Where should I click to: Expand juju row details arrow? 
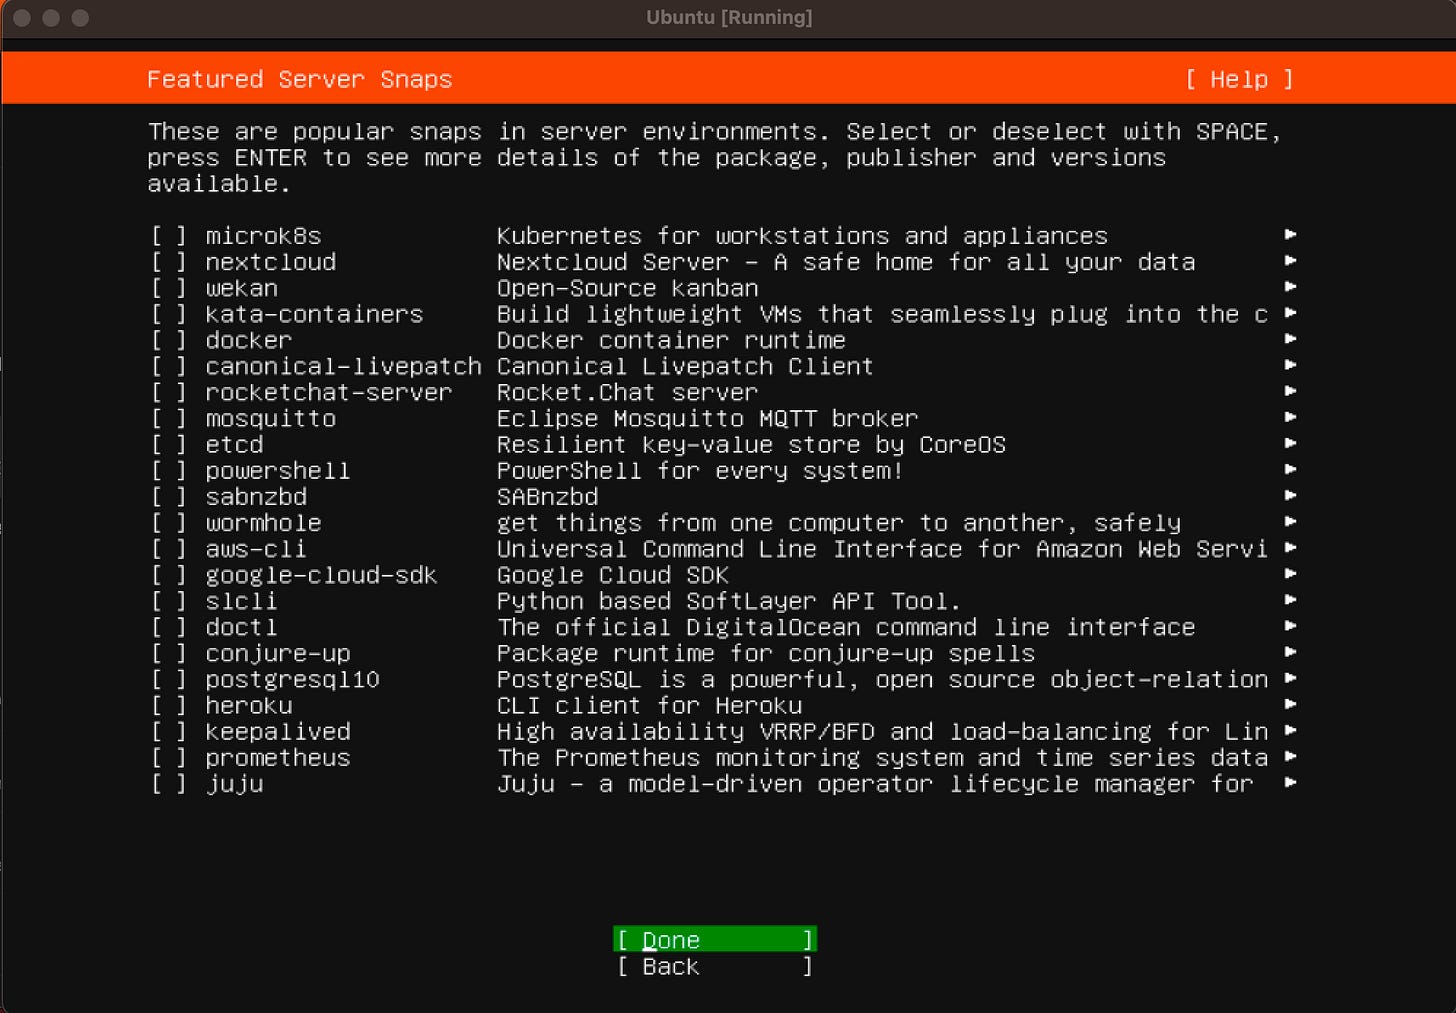(x=1291, y=781)
